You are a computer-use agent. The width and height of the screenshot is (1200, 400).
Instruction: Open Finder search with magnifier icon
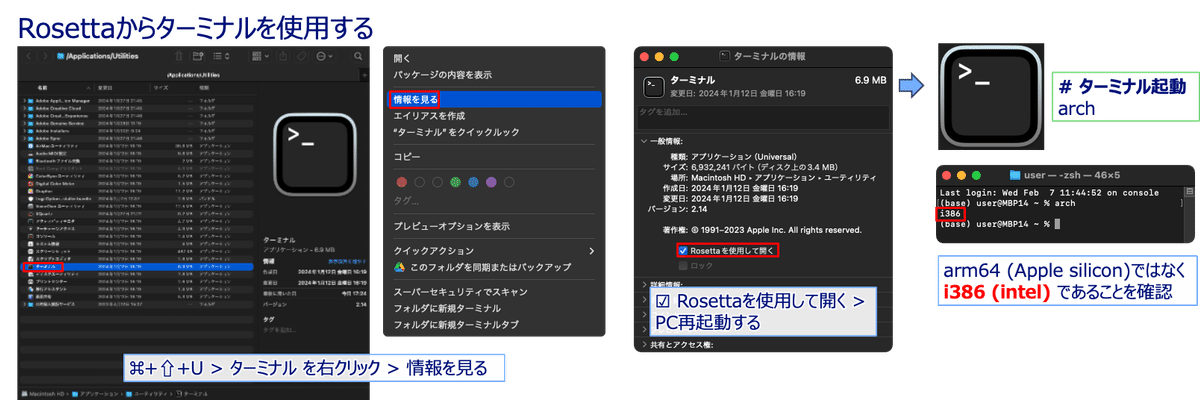tap(357, 56)
